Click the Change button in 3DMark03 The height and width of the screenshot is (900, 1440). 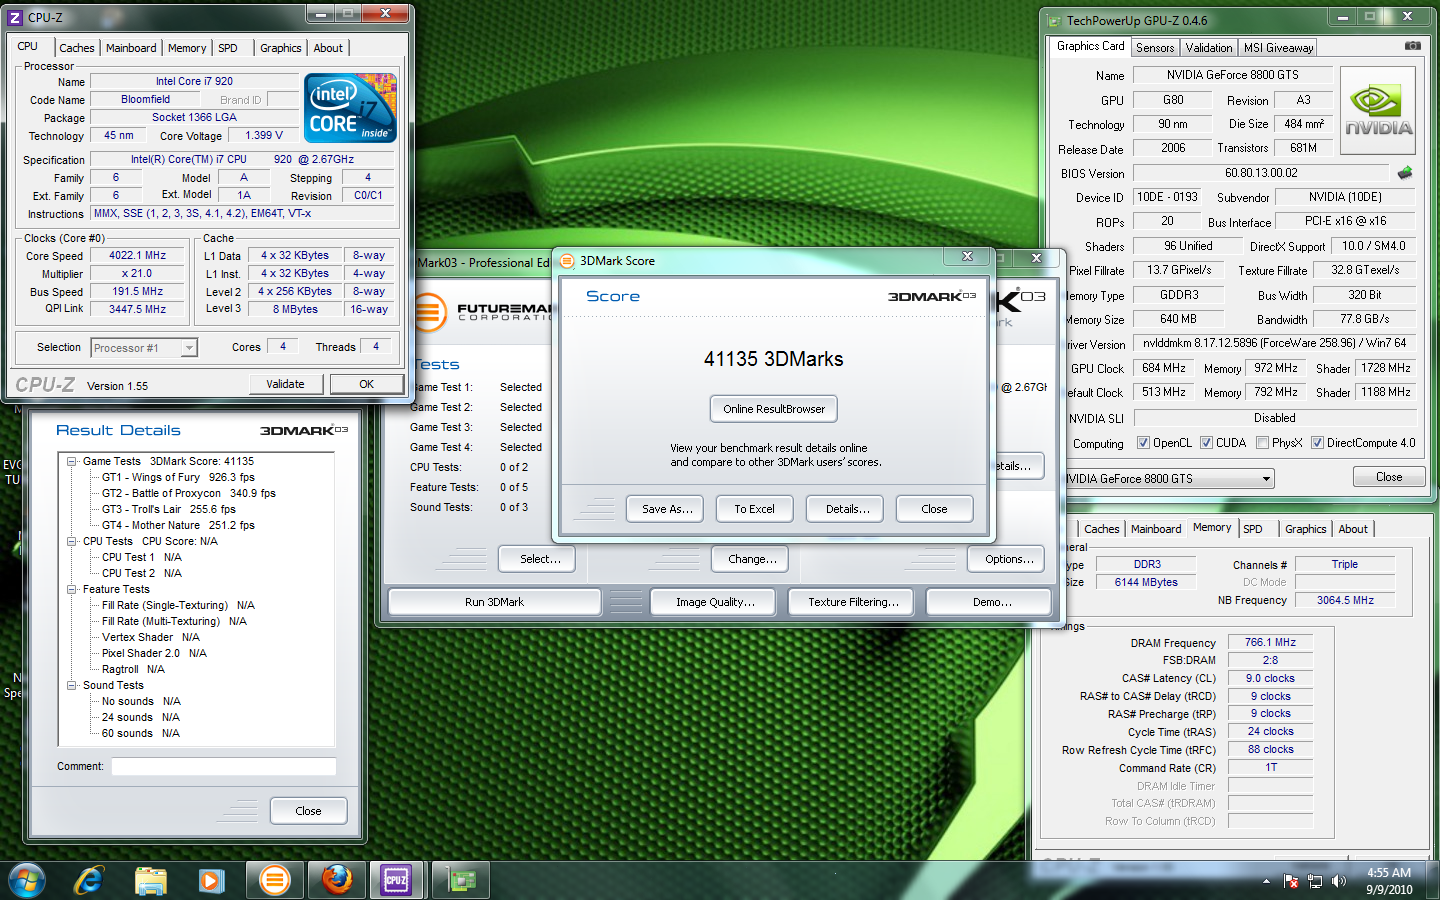pos(752,559)
